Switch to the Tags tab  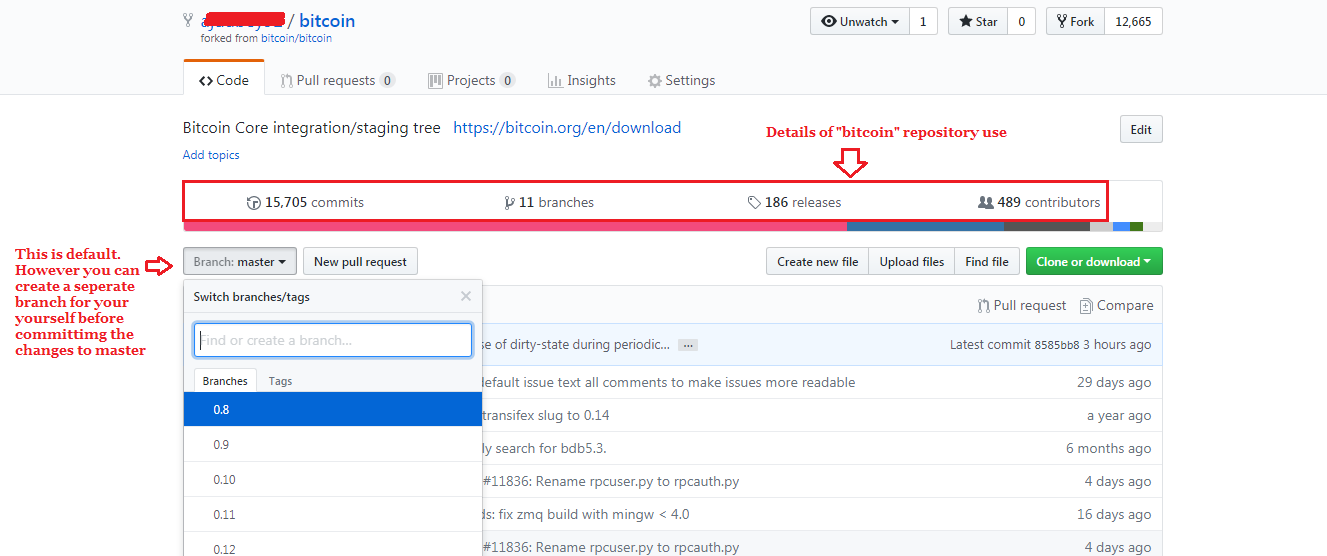pyautogui.click(x=280, y=381)
